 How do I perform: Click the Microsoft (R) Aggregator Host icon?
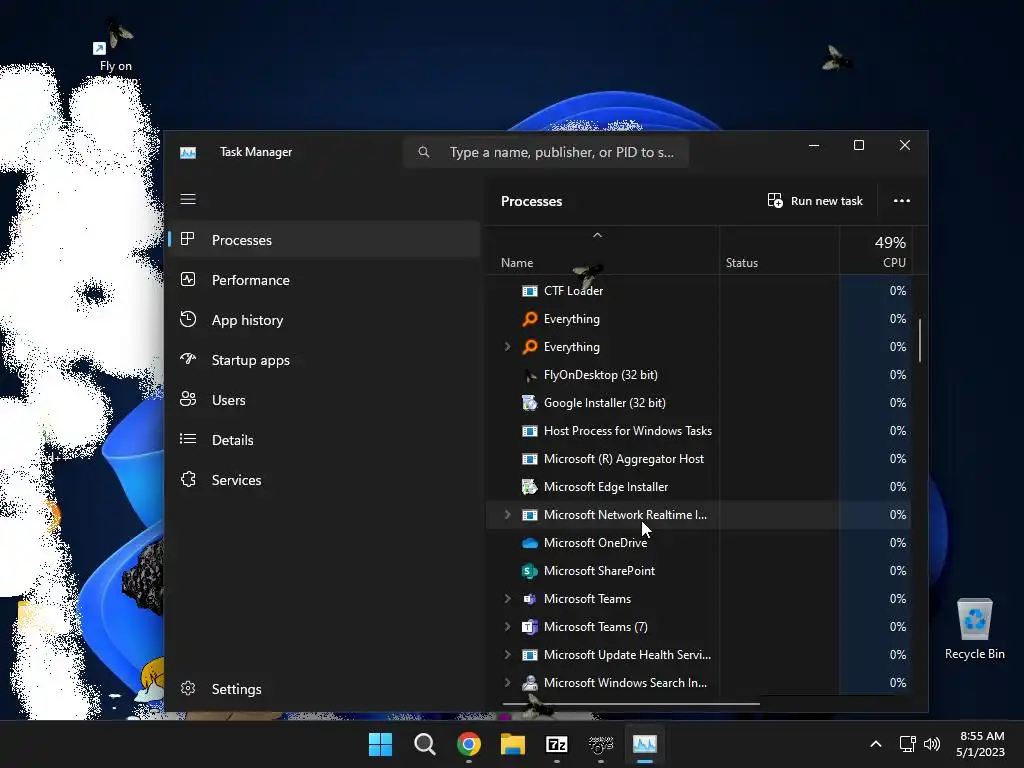pyautogui.click(x=530, y=459)
